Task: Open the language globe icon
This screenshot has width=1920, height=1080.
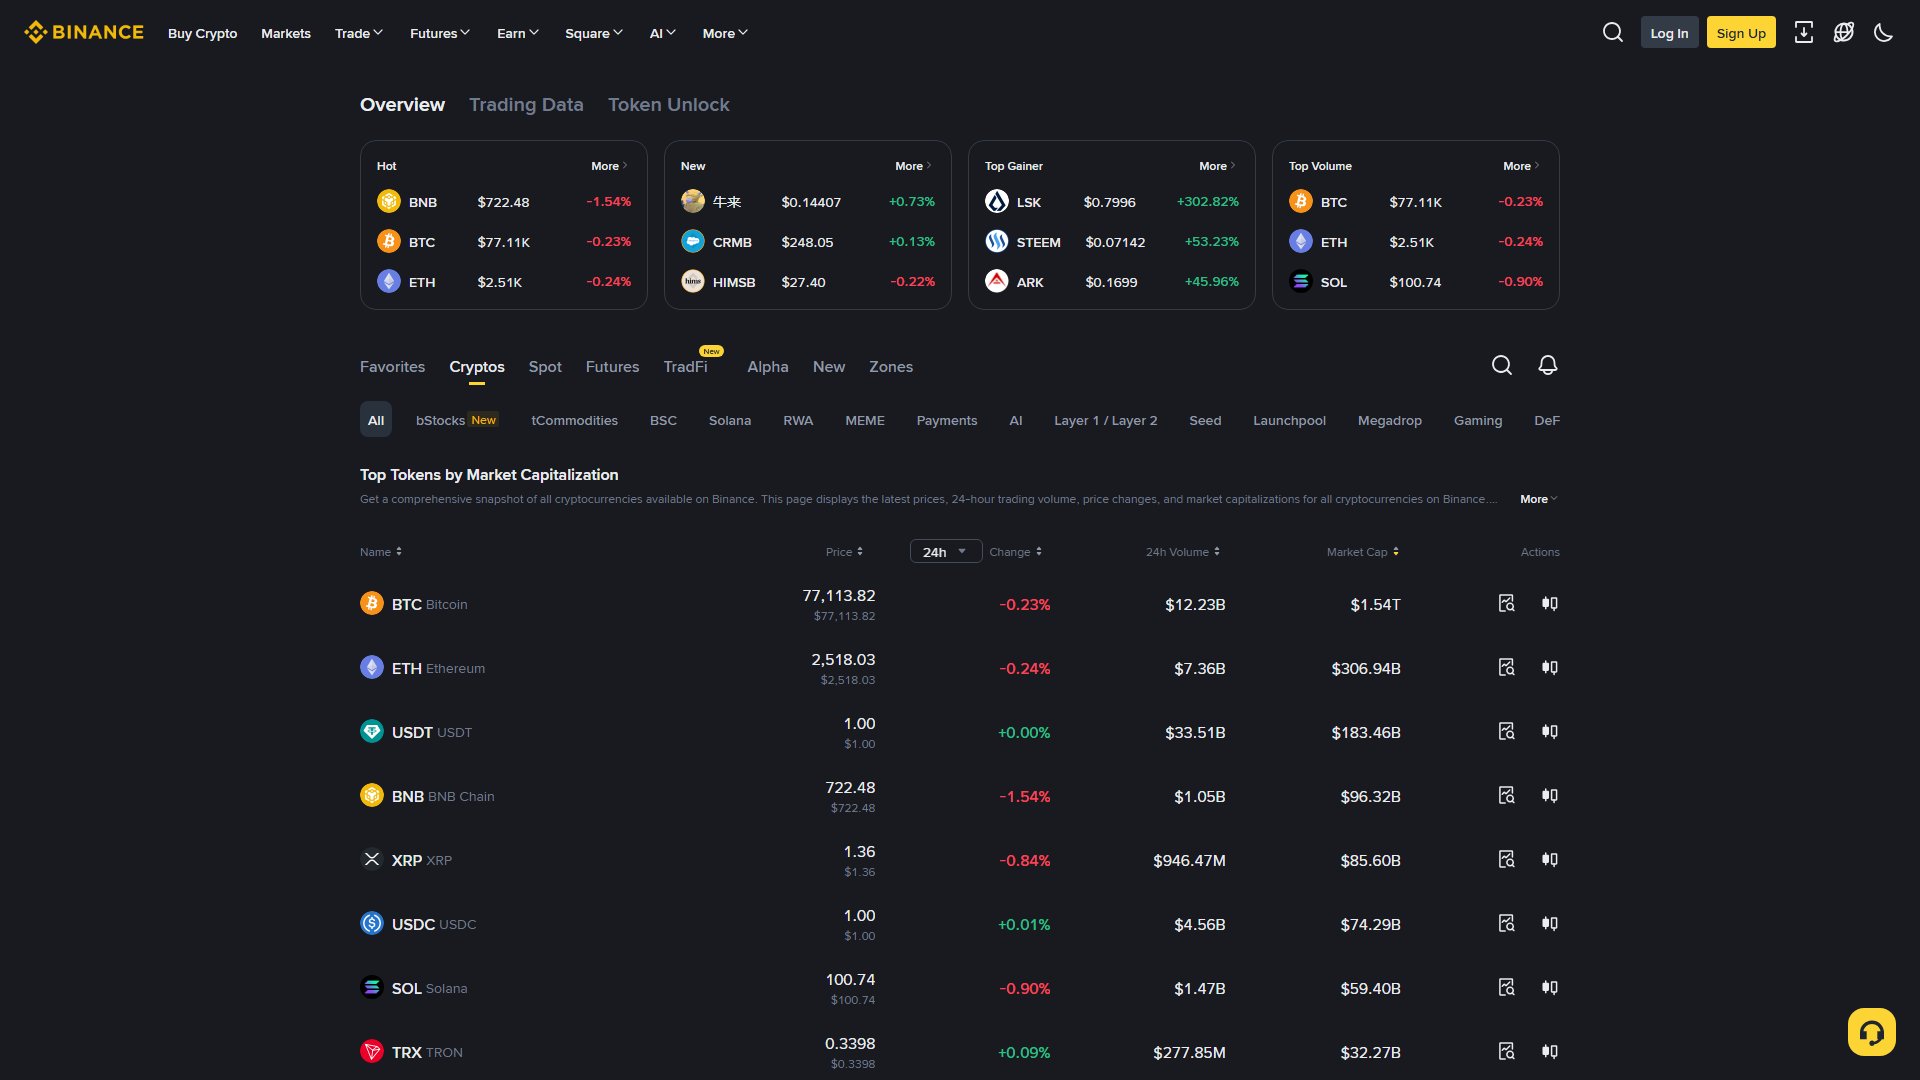Action: point(1843,32)
